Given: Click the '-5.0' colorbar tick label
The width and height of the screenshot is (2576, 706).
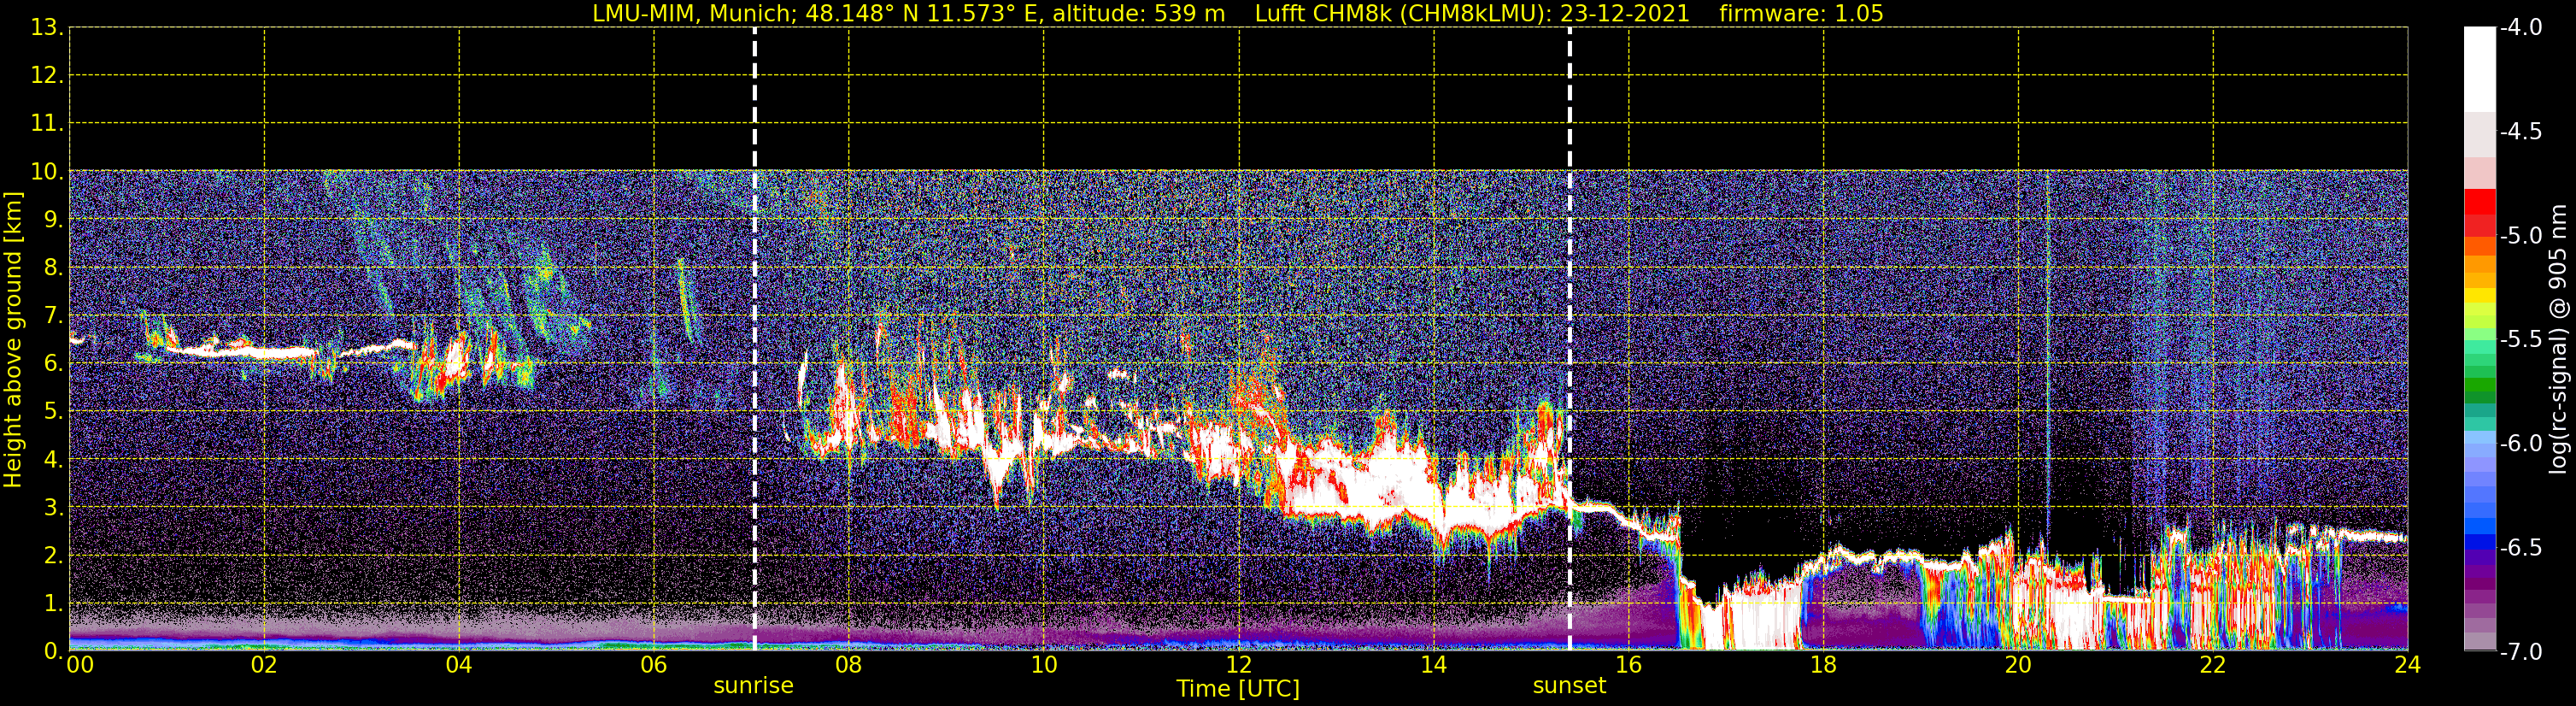Looking at the screenshot, I should click(x=2520, y=236).
